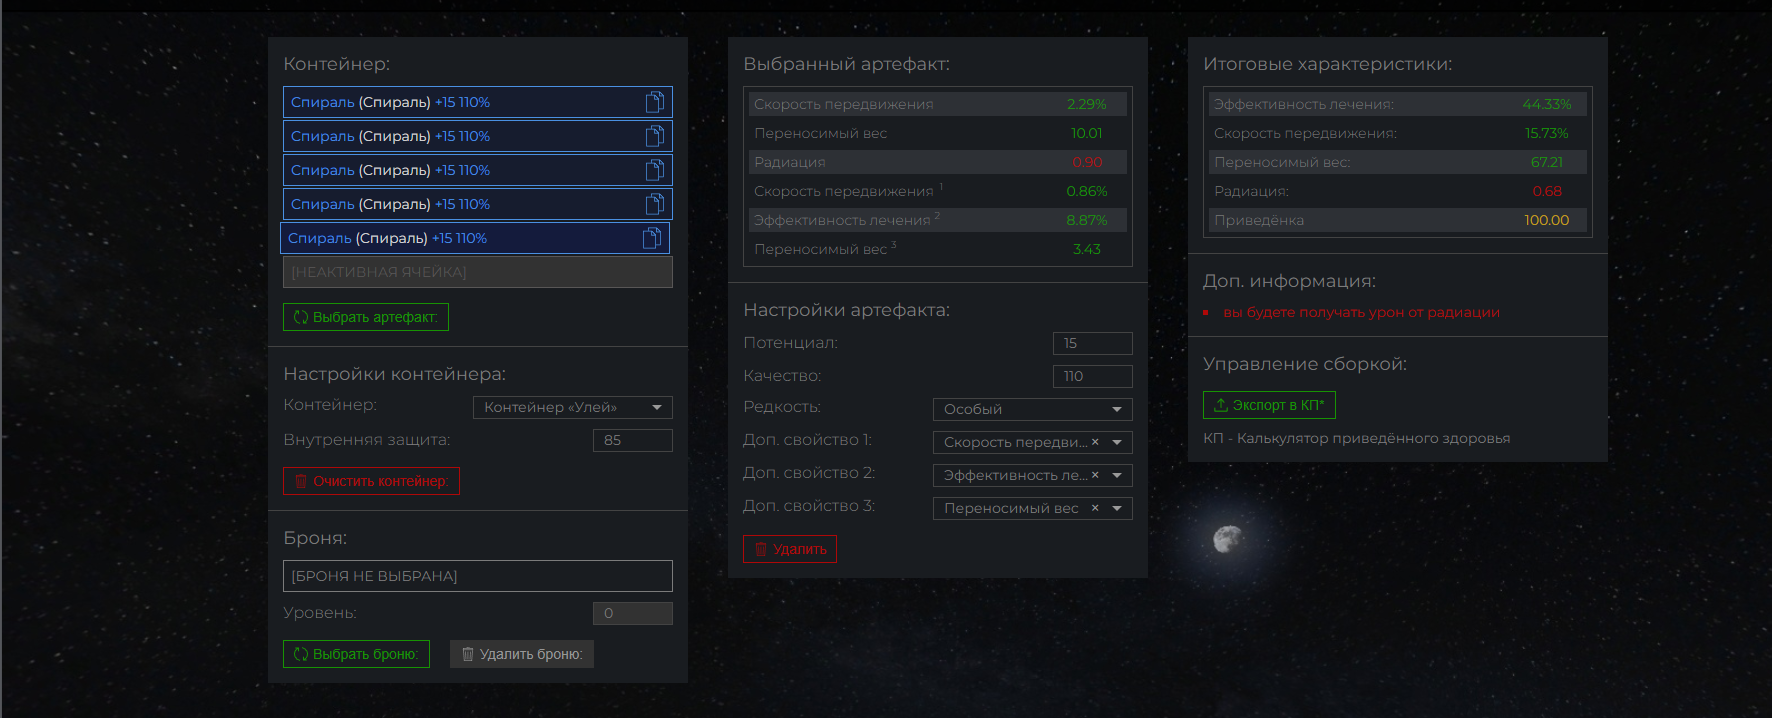Click the Удалить броню button

(522, 654)
